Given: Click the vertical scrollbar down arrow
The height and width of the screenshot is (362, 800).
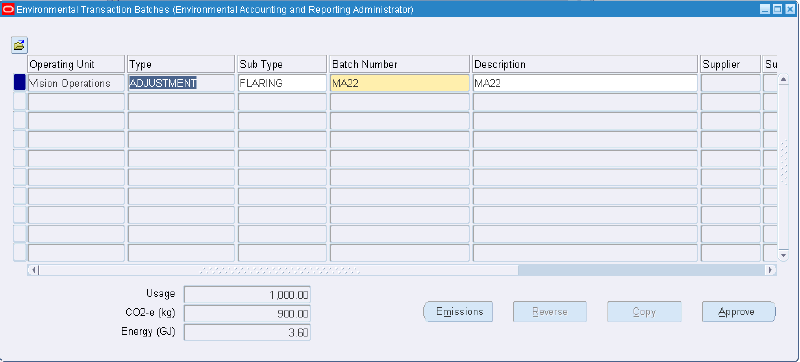Looking at the screenshot, I should pyautogui.click(x=783, y=255).
